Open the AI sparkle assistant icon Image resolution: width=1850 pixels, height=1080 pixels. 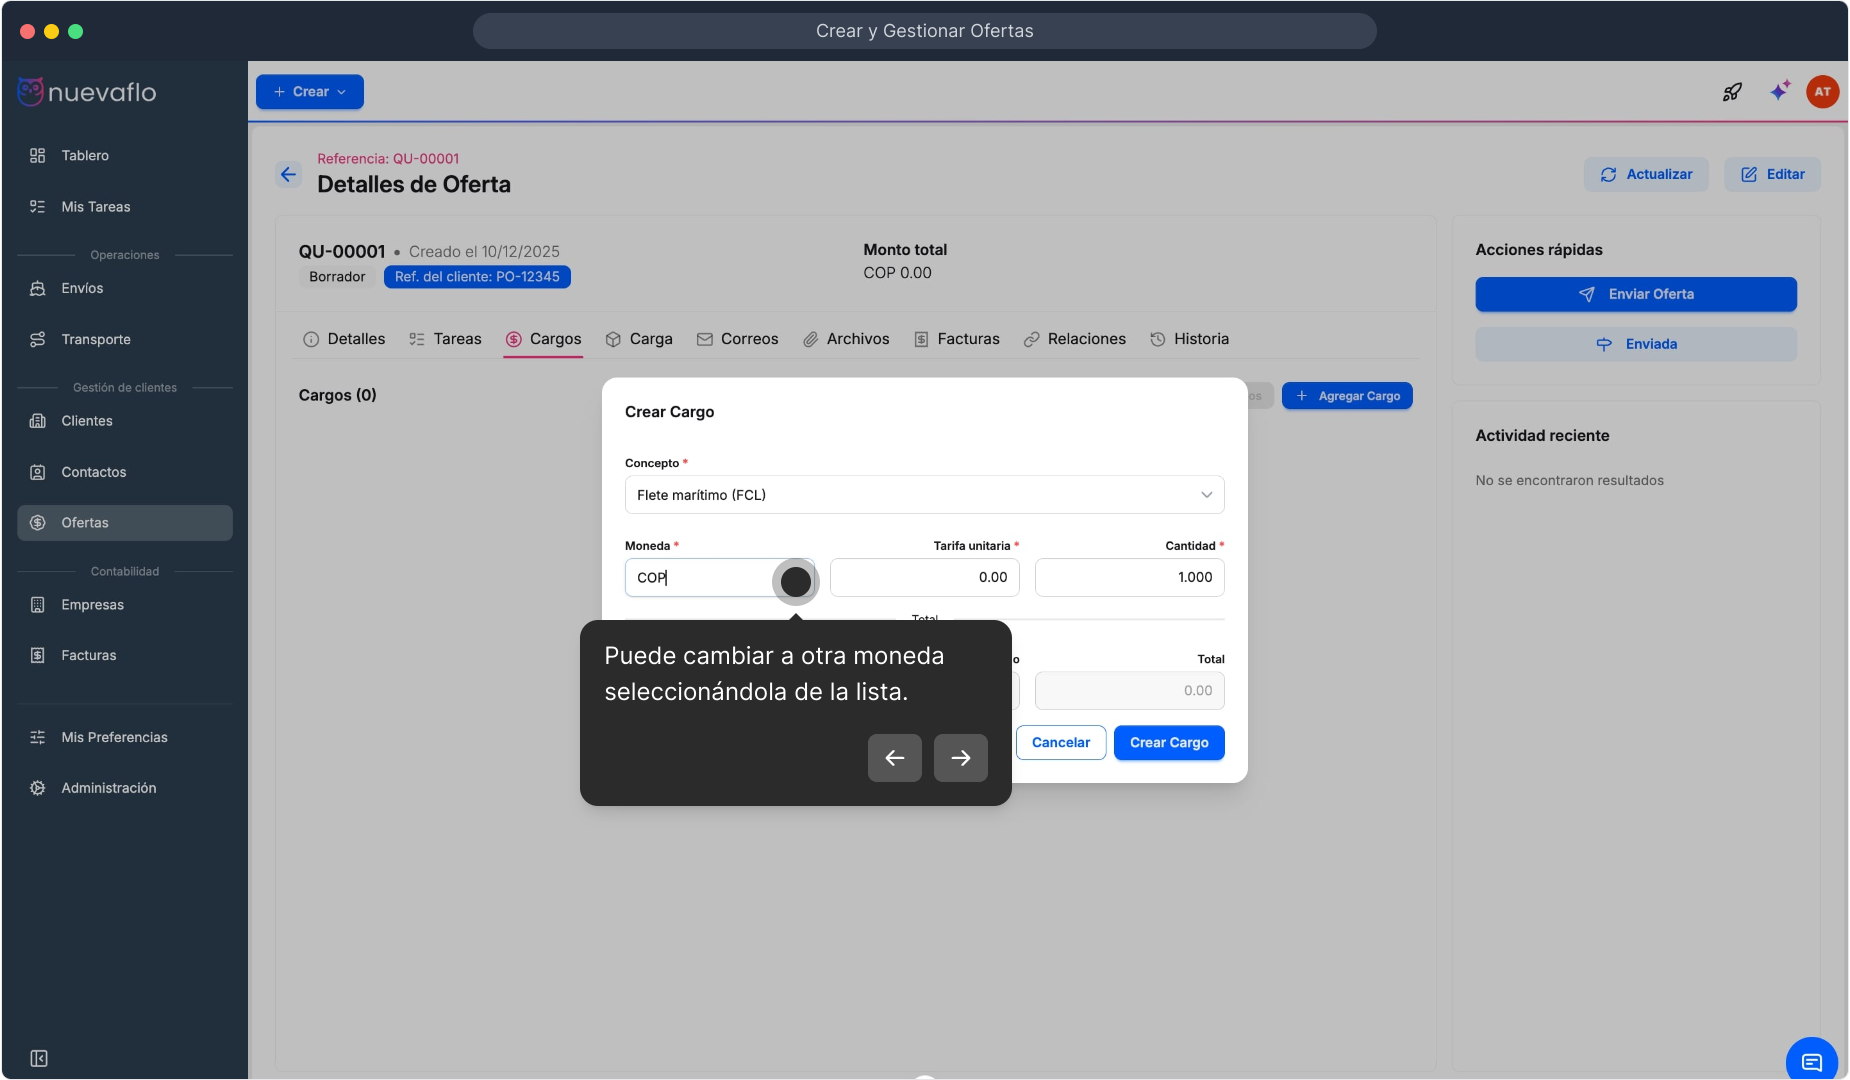click(1779, 92)
